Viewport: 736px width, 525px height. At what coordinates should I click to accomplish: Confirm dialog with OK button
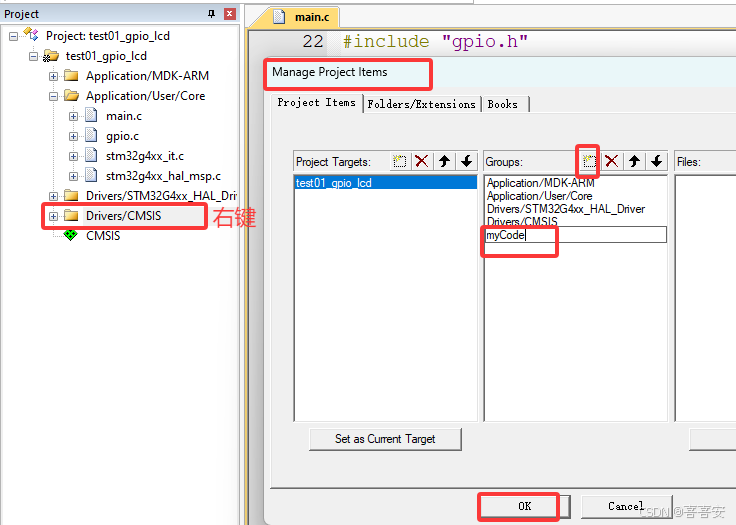(x=524, y=506)
